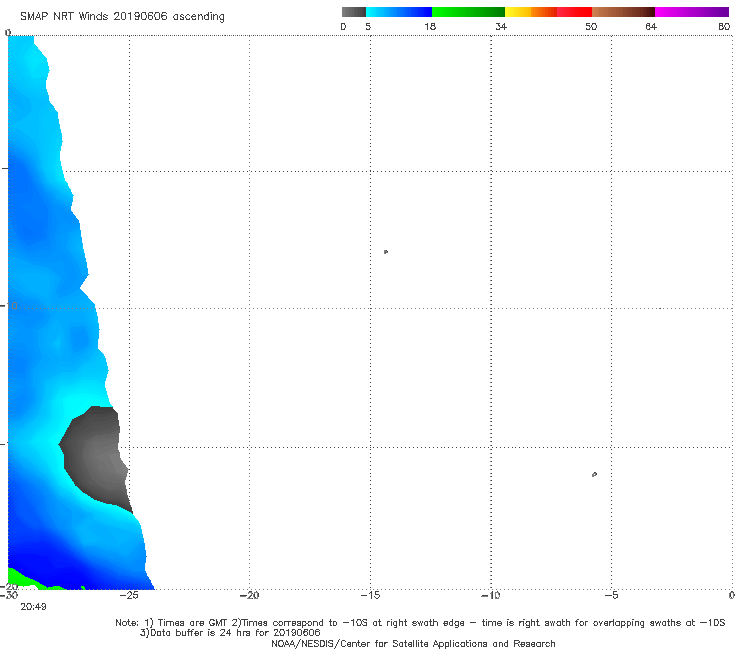Pick the cyan-blue 5–18 color bar segment

click(x=399, y=12)
